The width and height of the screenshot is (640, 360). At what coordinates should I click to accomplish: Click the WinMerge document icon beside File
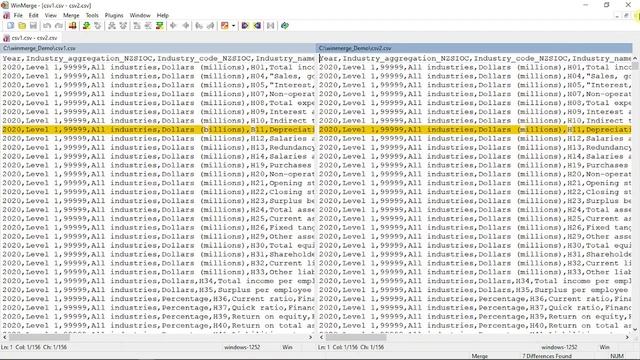click(6, 16)
